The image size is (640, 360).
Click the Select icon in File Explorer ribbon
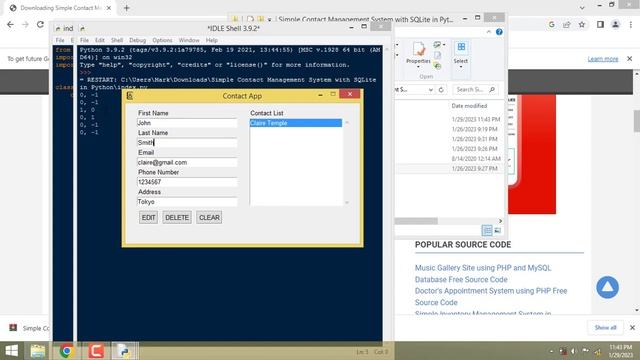[461, 47]
